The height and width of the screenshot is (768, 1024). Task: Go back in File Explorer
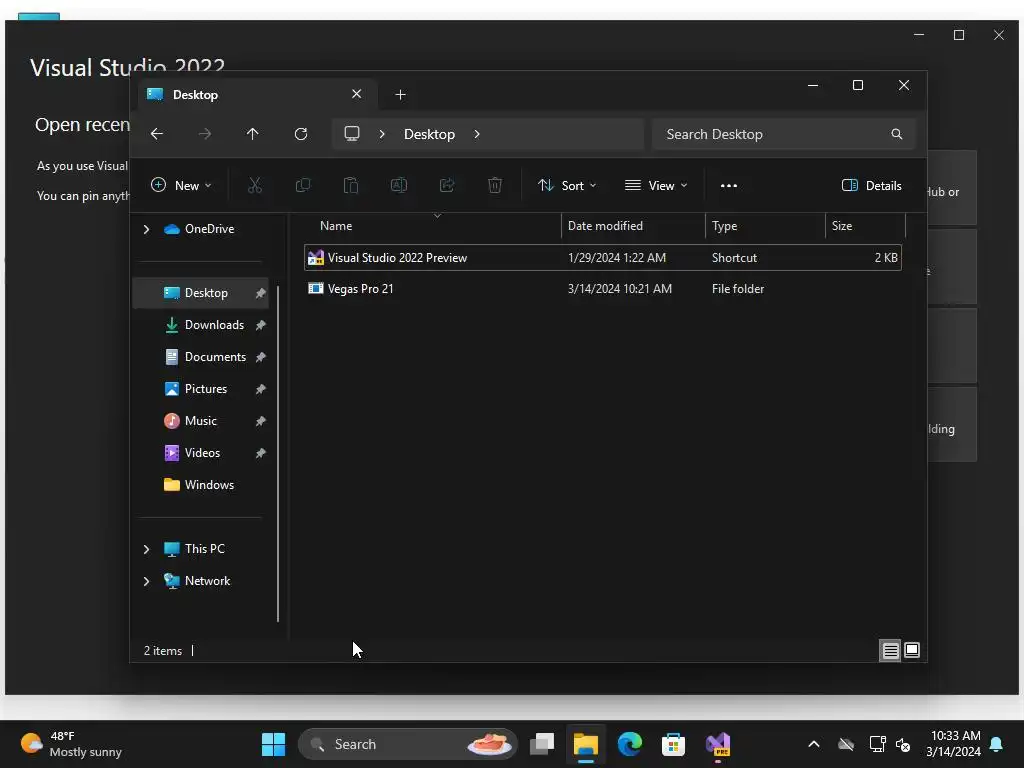pos(157,134)
